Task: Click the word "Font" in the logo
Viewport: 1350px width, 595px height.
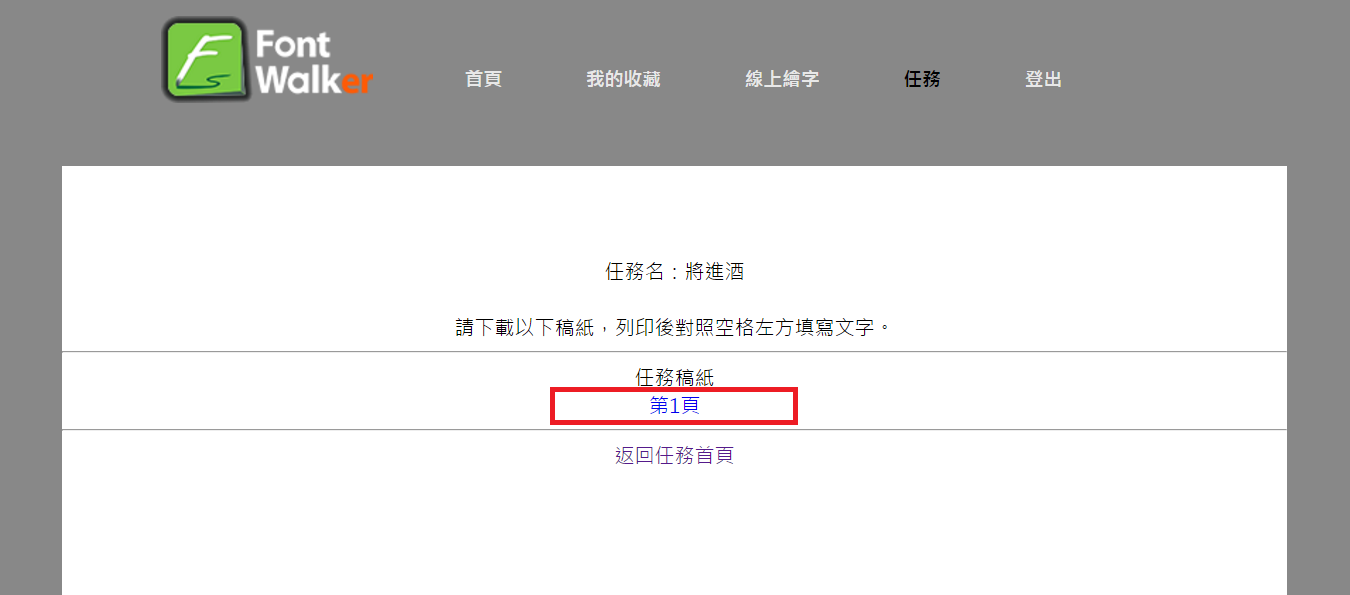Action: pyautogui.click(x=293, y=44)
